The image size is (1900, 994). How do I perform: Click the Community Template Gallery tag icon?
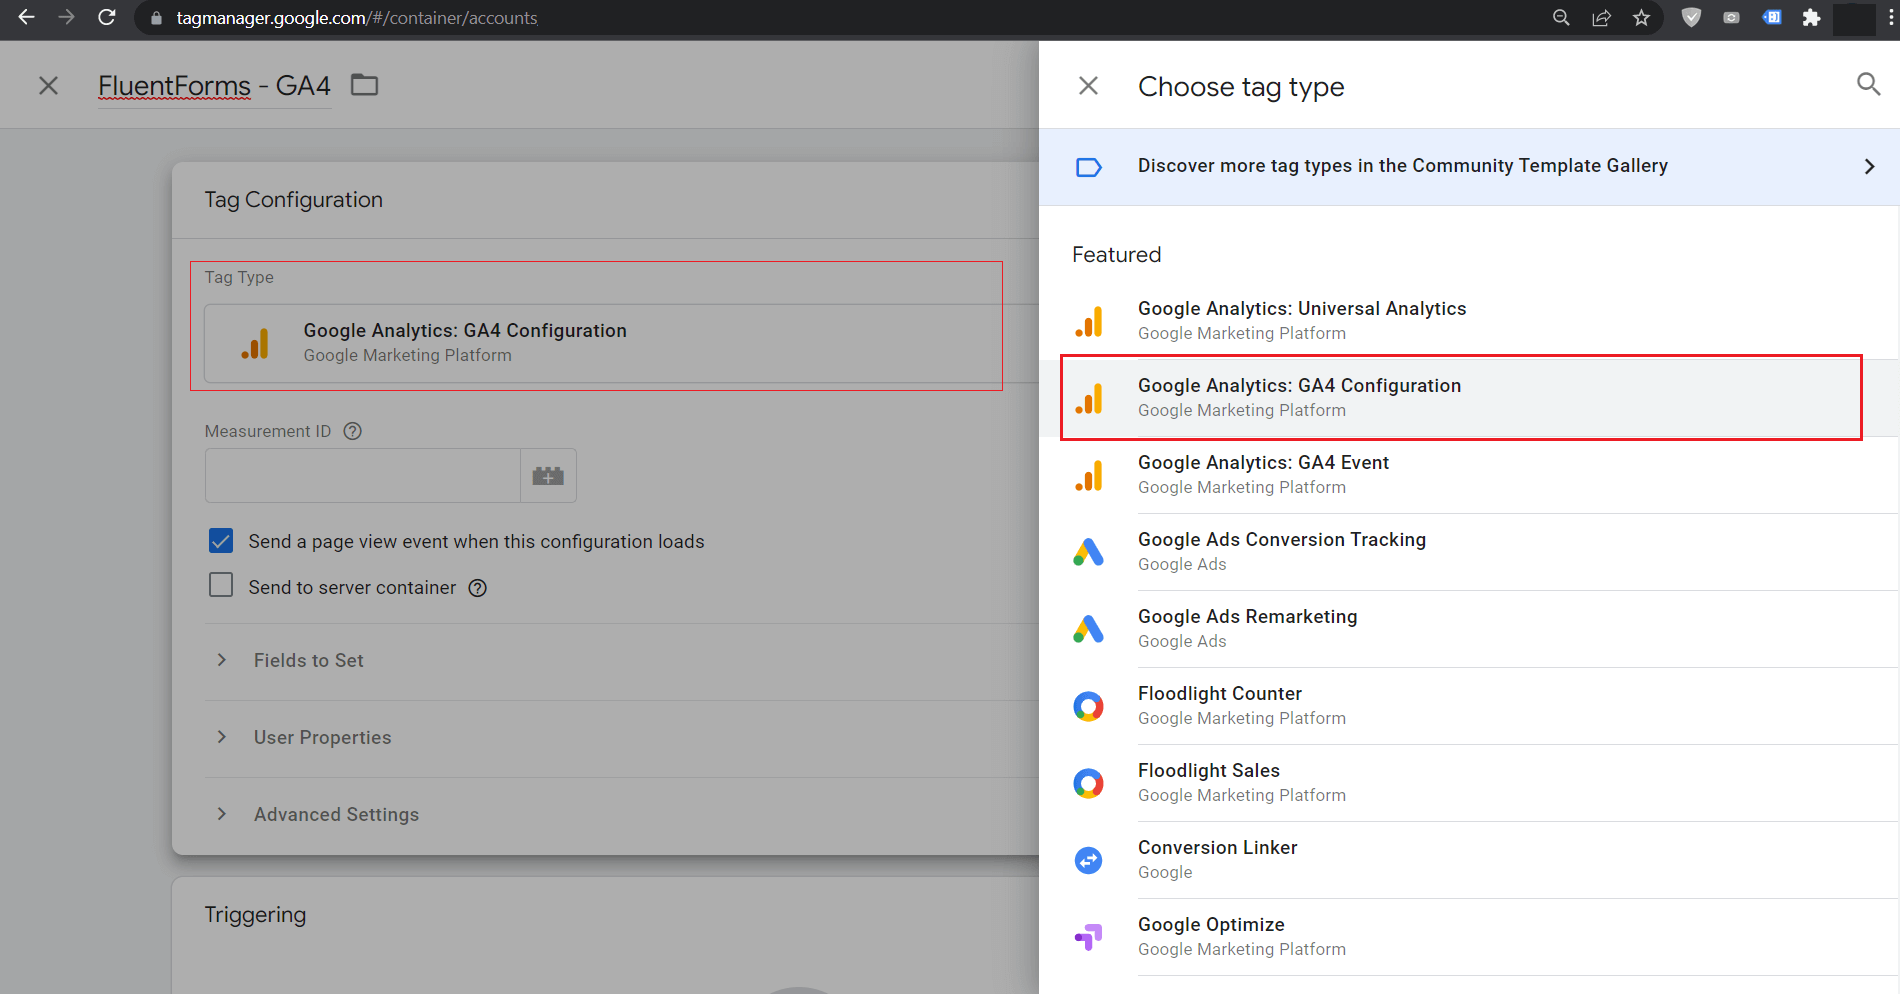(1088, 167)
